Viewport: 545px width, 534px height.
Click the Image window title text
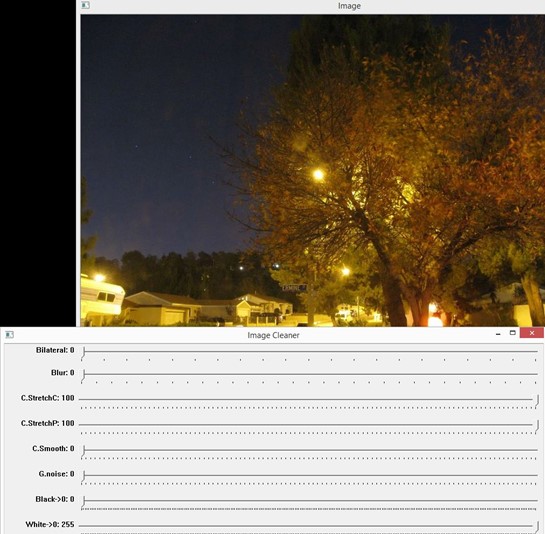point(349,6)
